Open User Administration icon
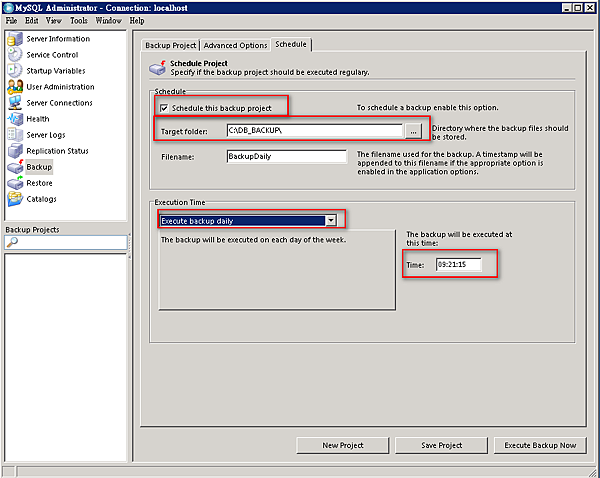Screen dimensions: 600x478 click(x=15, y=87)
